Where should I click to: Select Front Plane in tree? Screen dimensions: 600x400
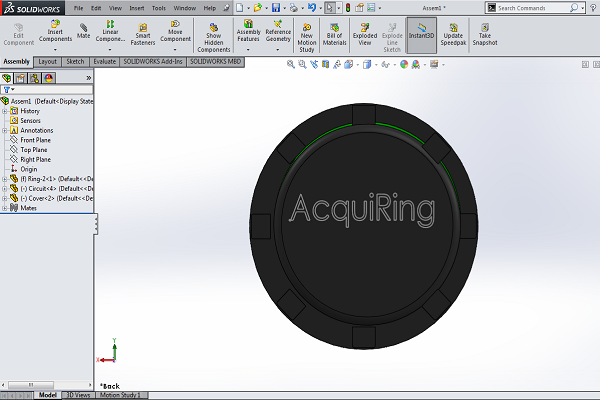point(35,140)
